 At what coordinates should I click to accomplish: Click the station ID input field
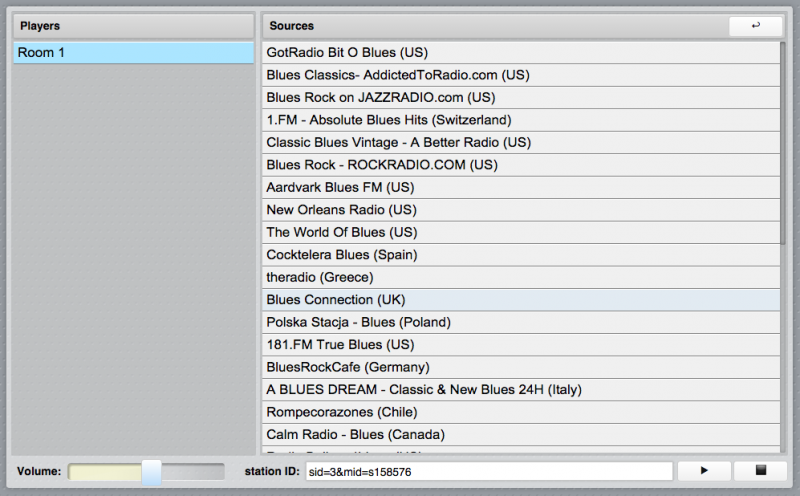point(489,472)
